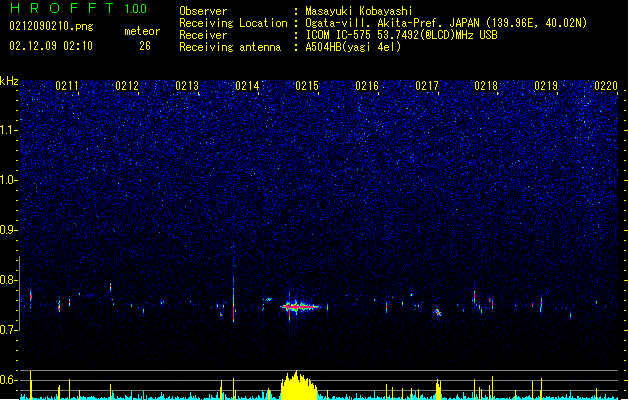The width and height of the screenshot is (629, 400).
Task: Click the kHz axis unit label
Action: point(9,81)
